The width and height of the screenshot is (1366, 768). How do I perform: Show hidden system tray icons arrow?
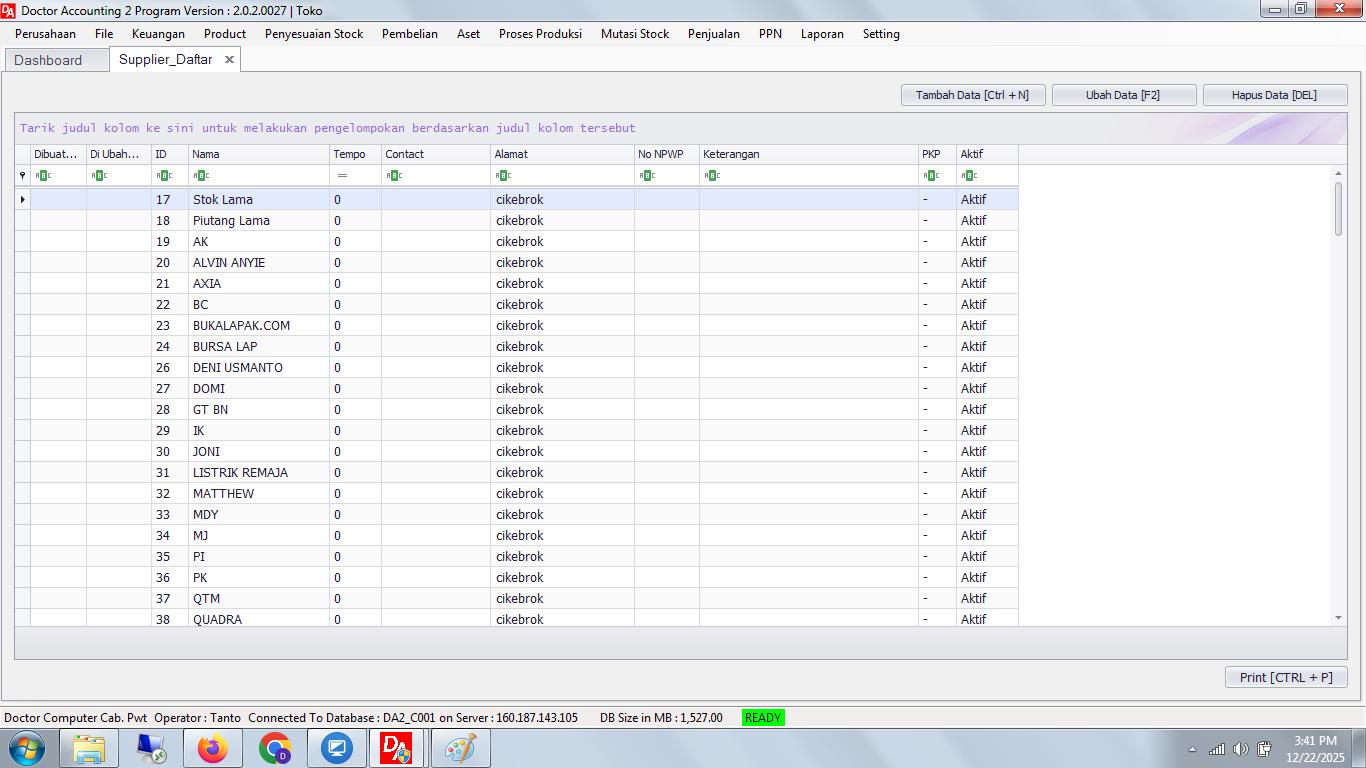tap(1192, 749)
